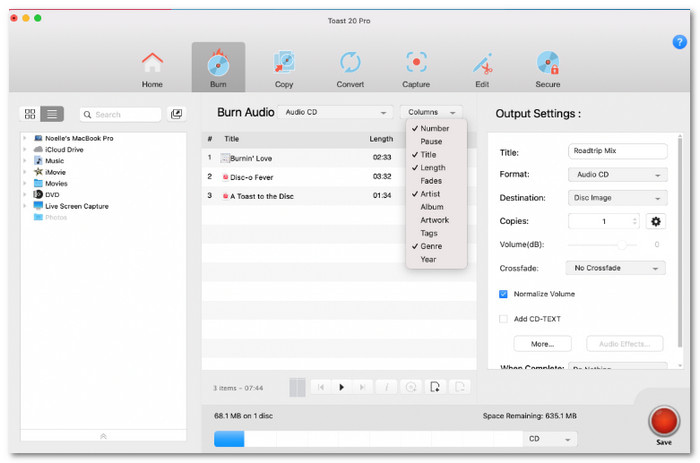Expand the Movies folder tree item
The image size is (700, 463).
pos(25,184)
